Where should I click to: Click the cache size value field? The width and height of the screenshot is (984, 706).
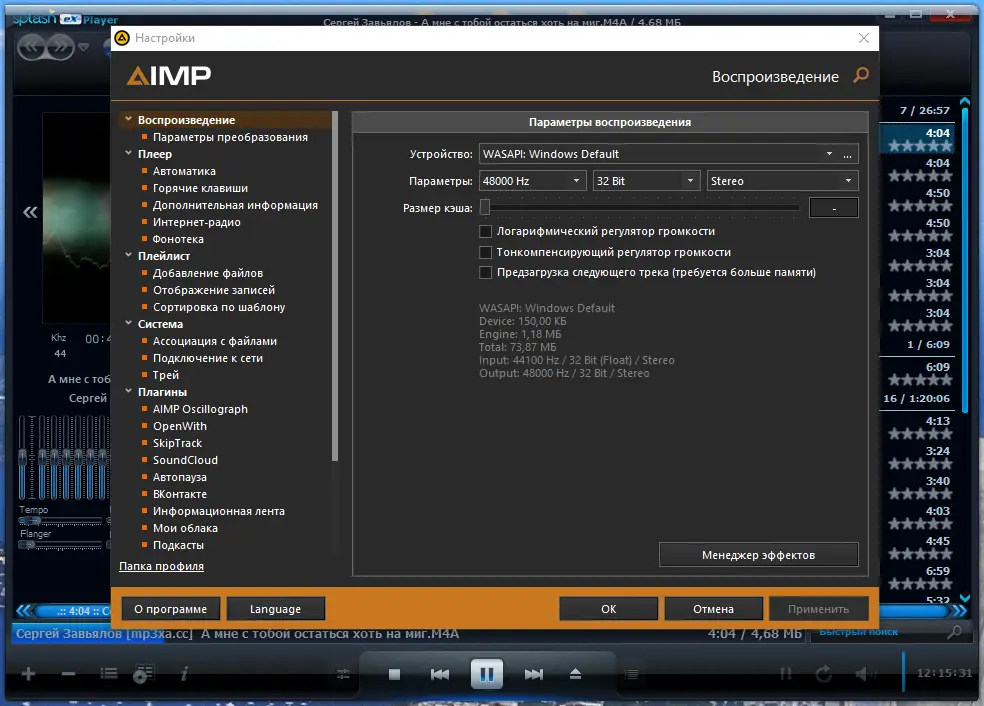tap(833, 208)
